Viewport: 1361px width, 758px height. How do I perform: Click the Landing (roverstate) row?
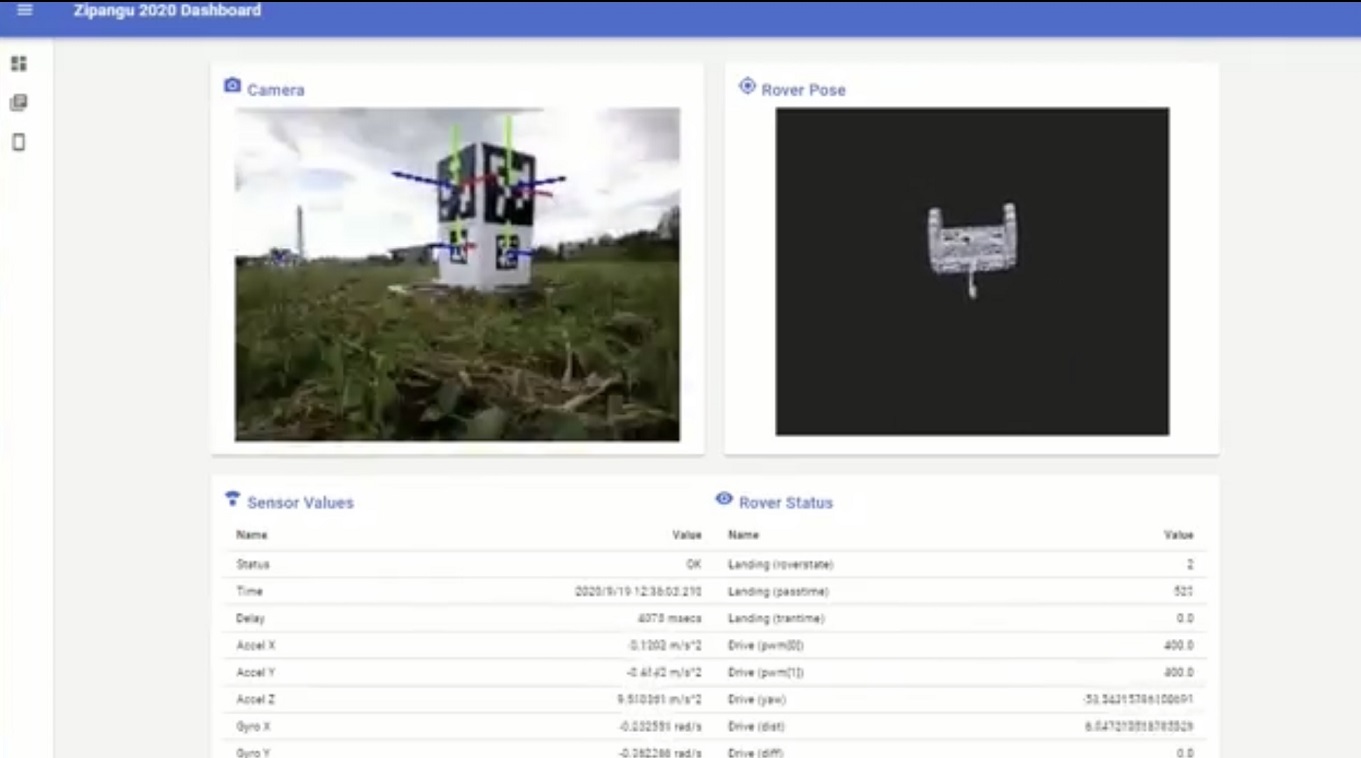click(x=962, y=564)
